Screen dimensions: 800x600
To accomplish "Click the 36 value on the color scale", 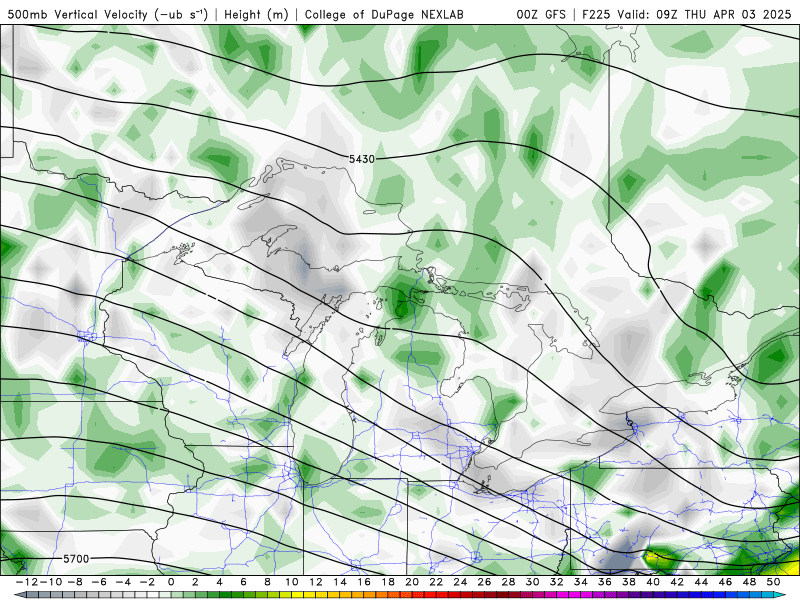I will 605,582.
